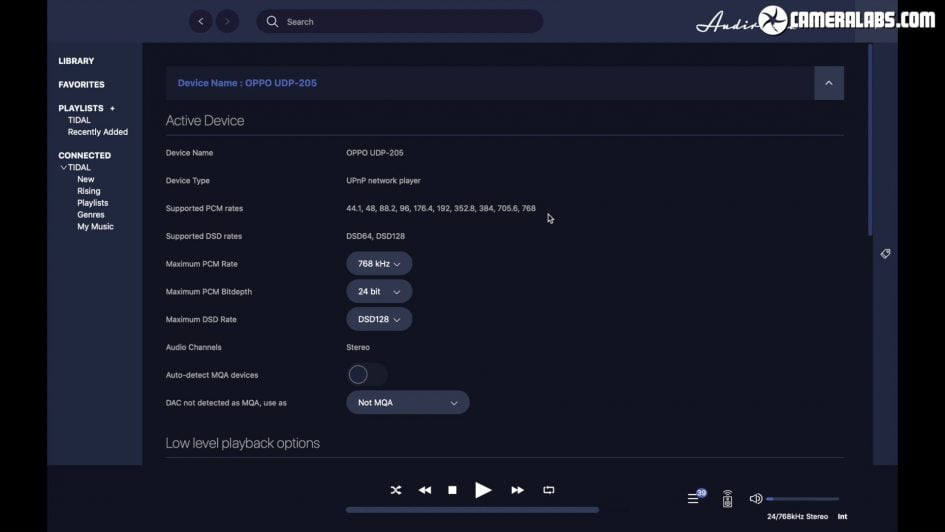Open the FAVORITES section

81,84
